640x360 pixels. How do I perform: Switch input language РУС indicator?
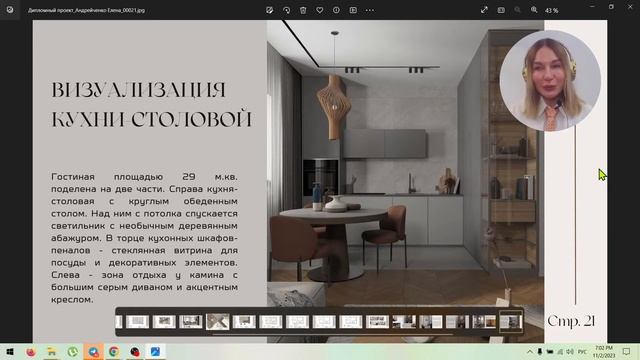pos(582,352)
